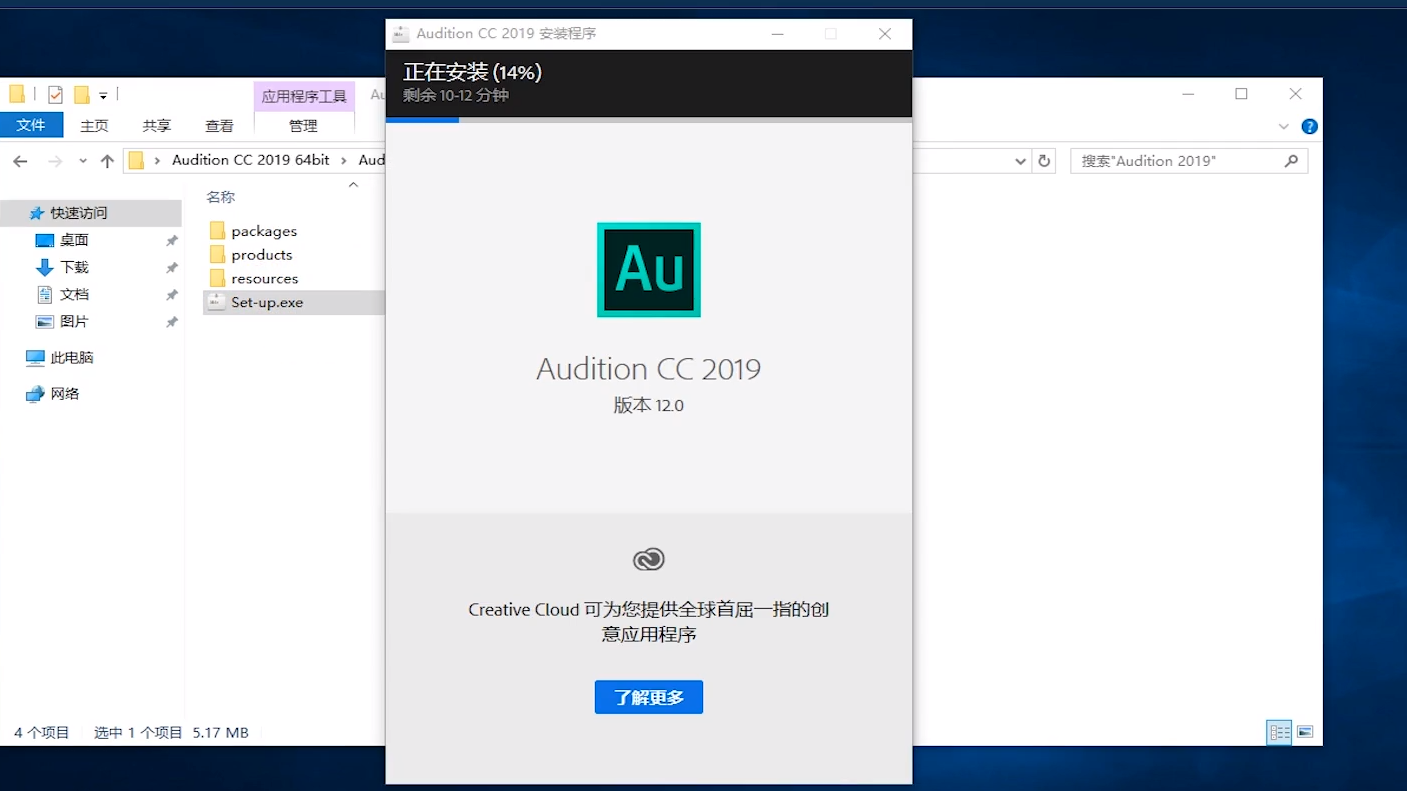Click the 了解更多 button

[649, 697]
